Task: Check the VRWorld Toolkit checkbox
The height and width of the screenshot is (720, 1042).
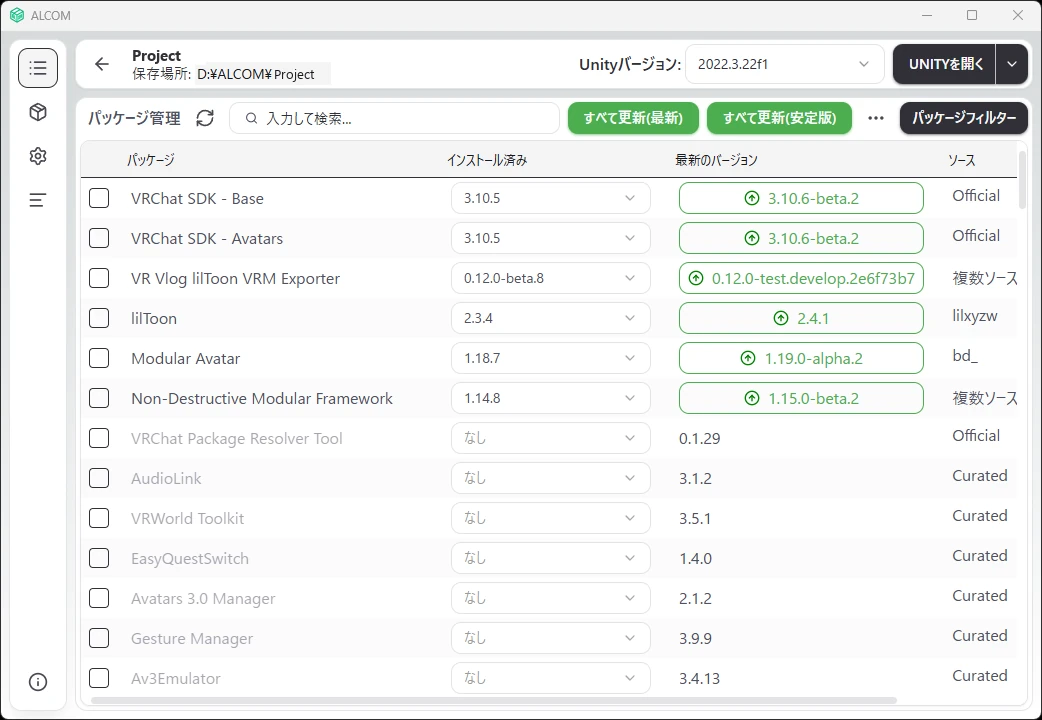Action: pyautogui.click(x=99, y=518)
